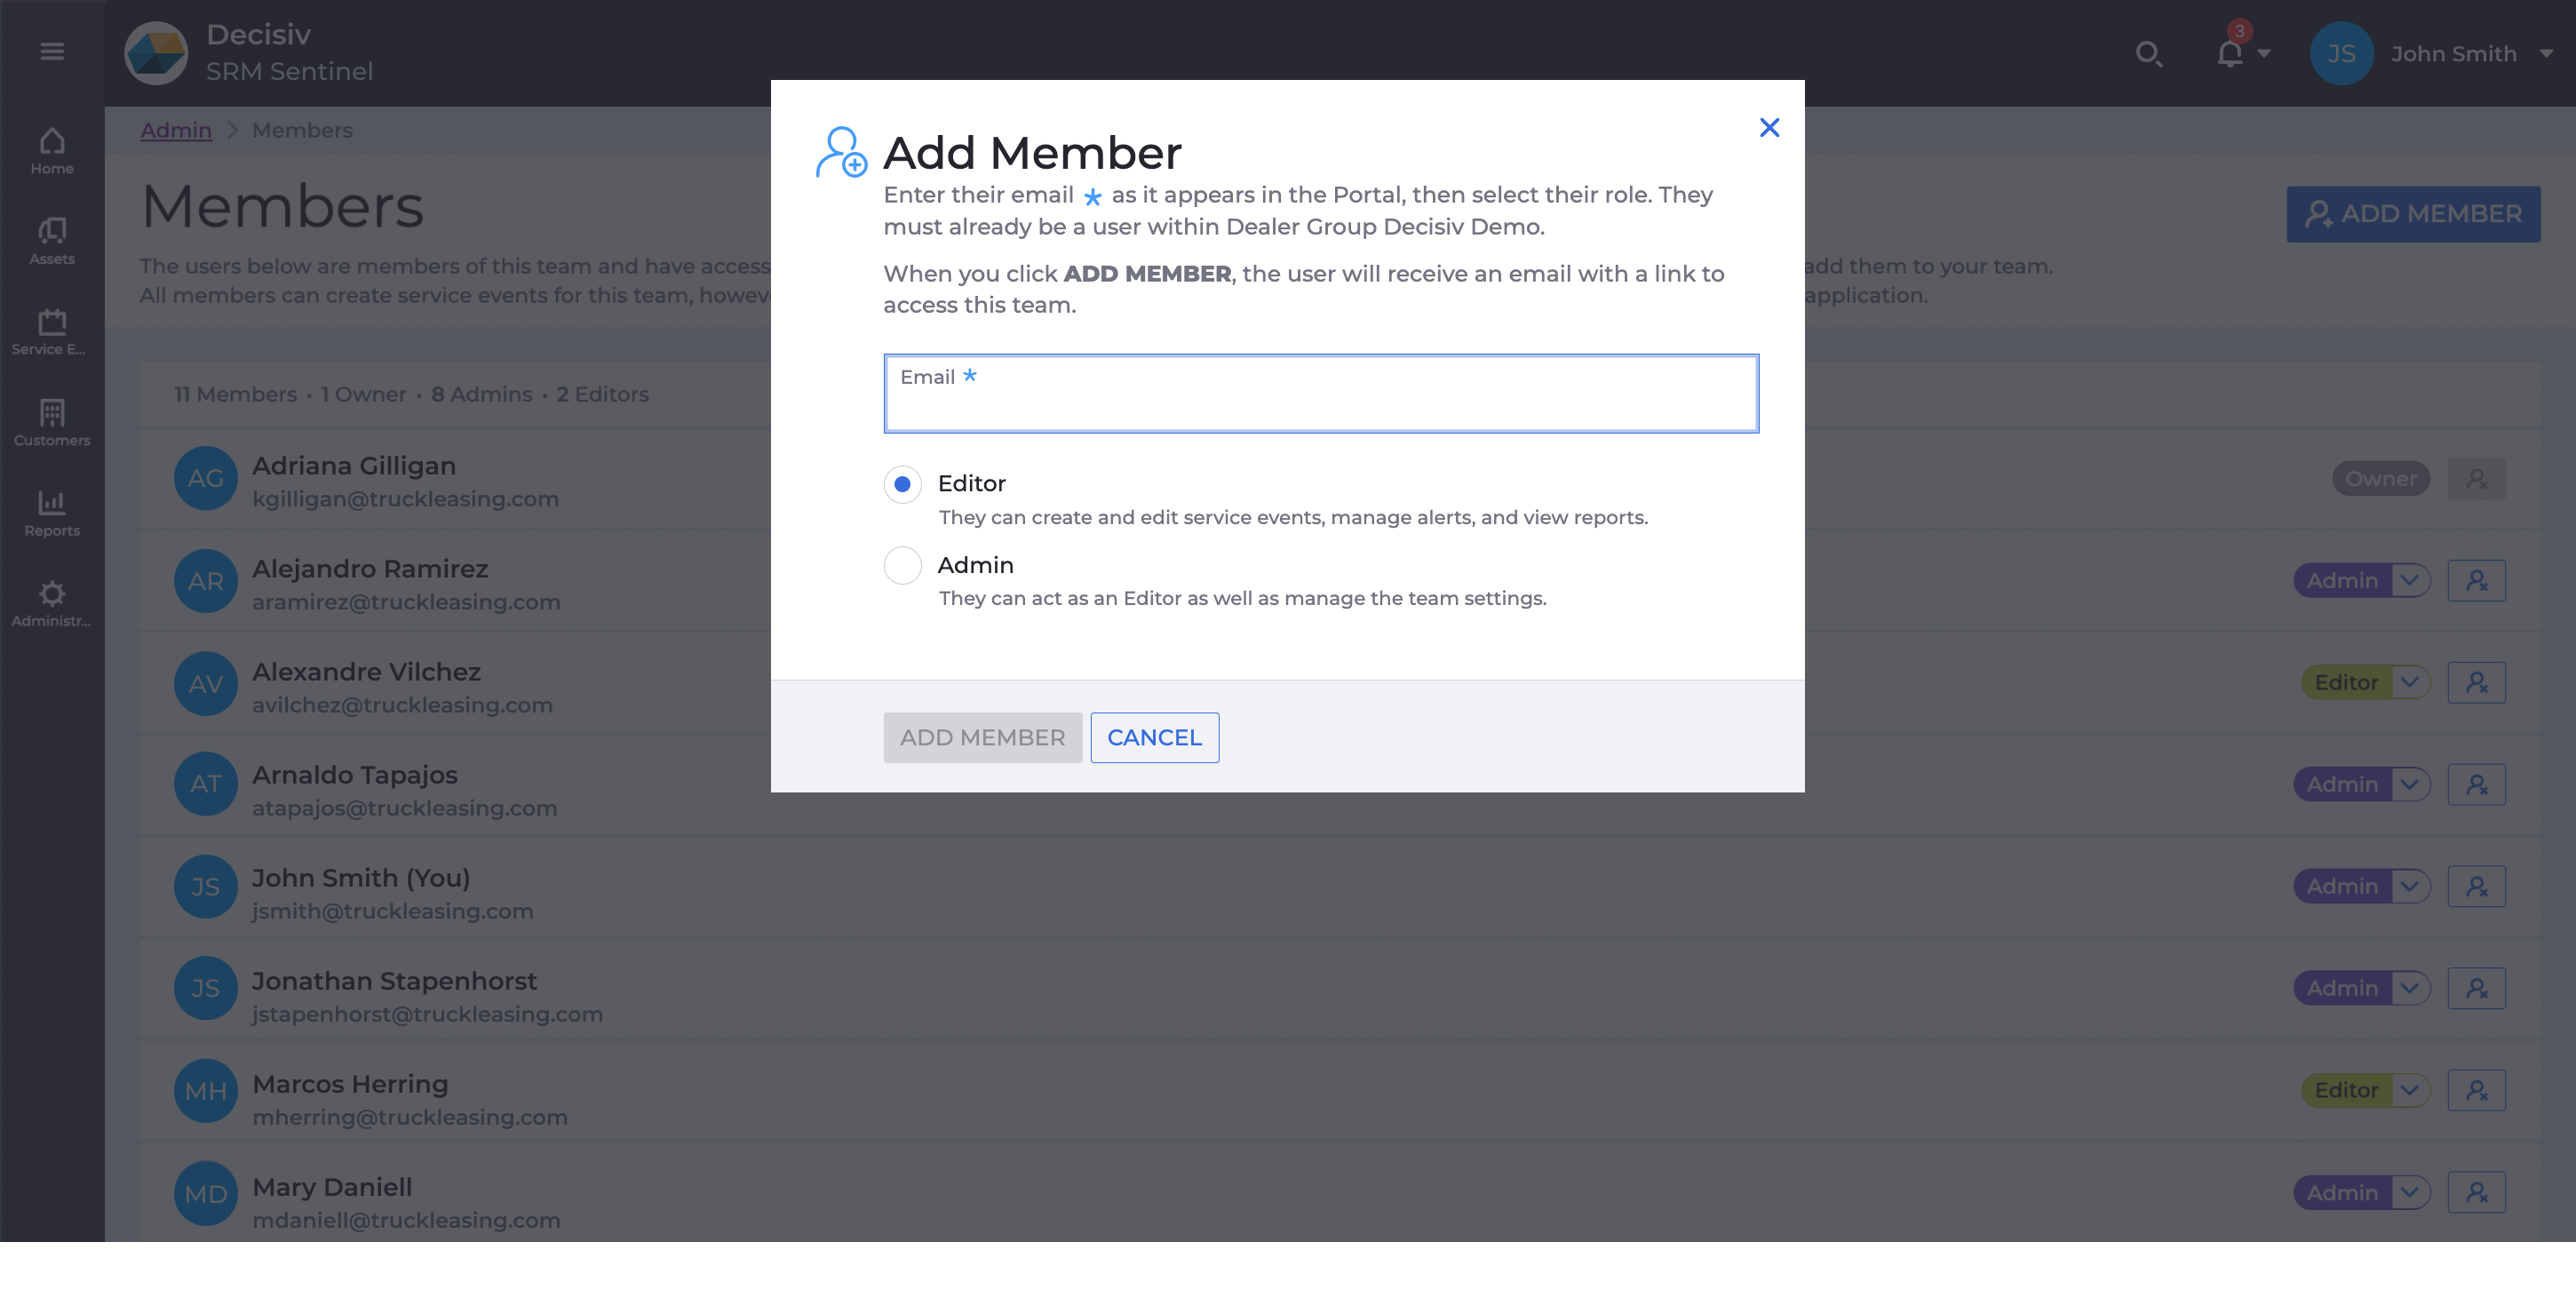This screenshot has width=2576, height=1290.
Task: Open the Reports panel icon
Action: coord(51,512)
